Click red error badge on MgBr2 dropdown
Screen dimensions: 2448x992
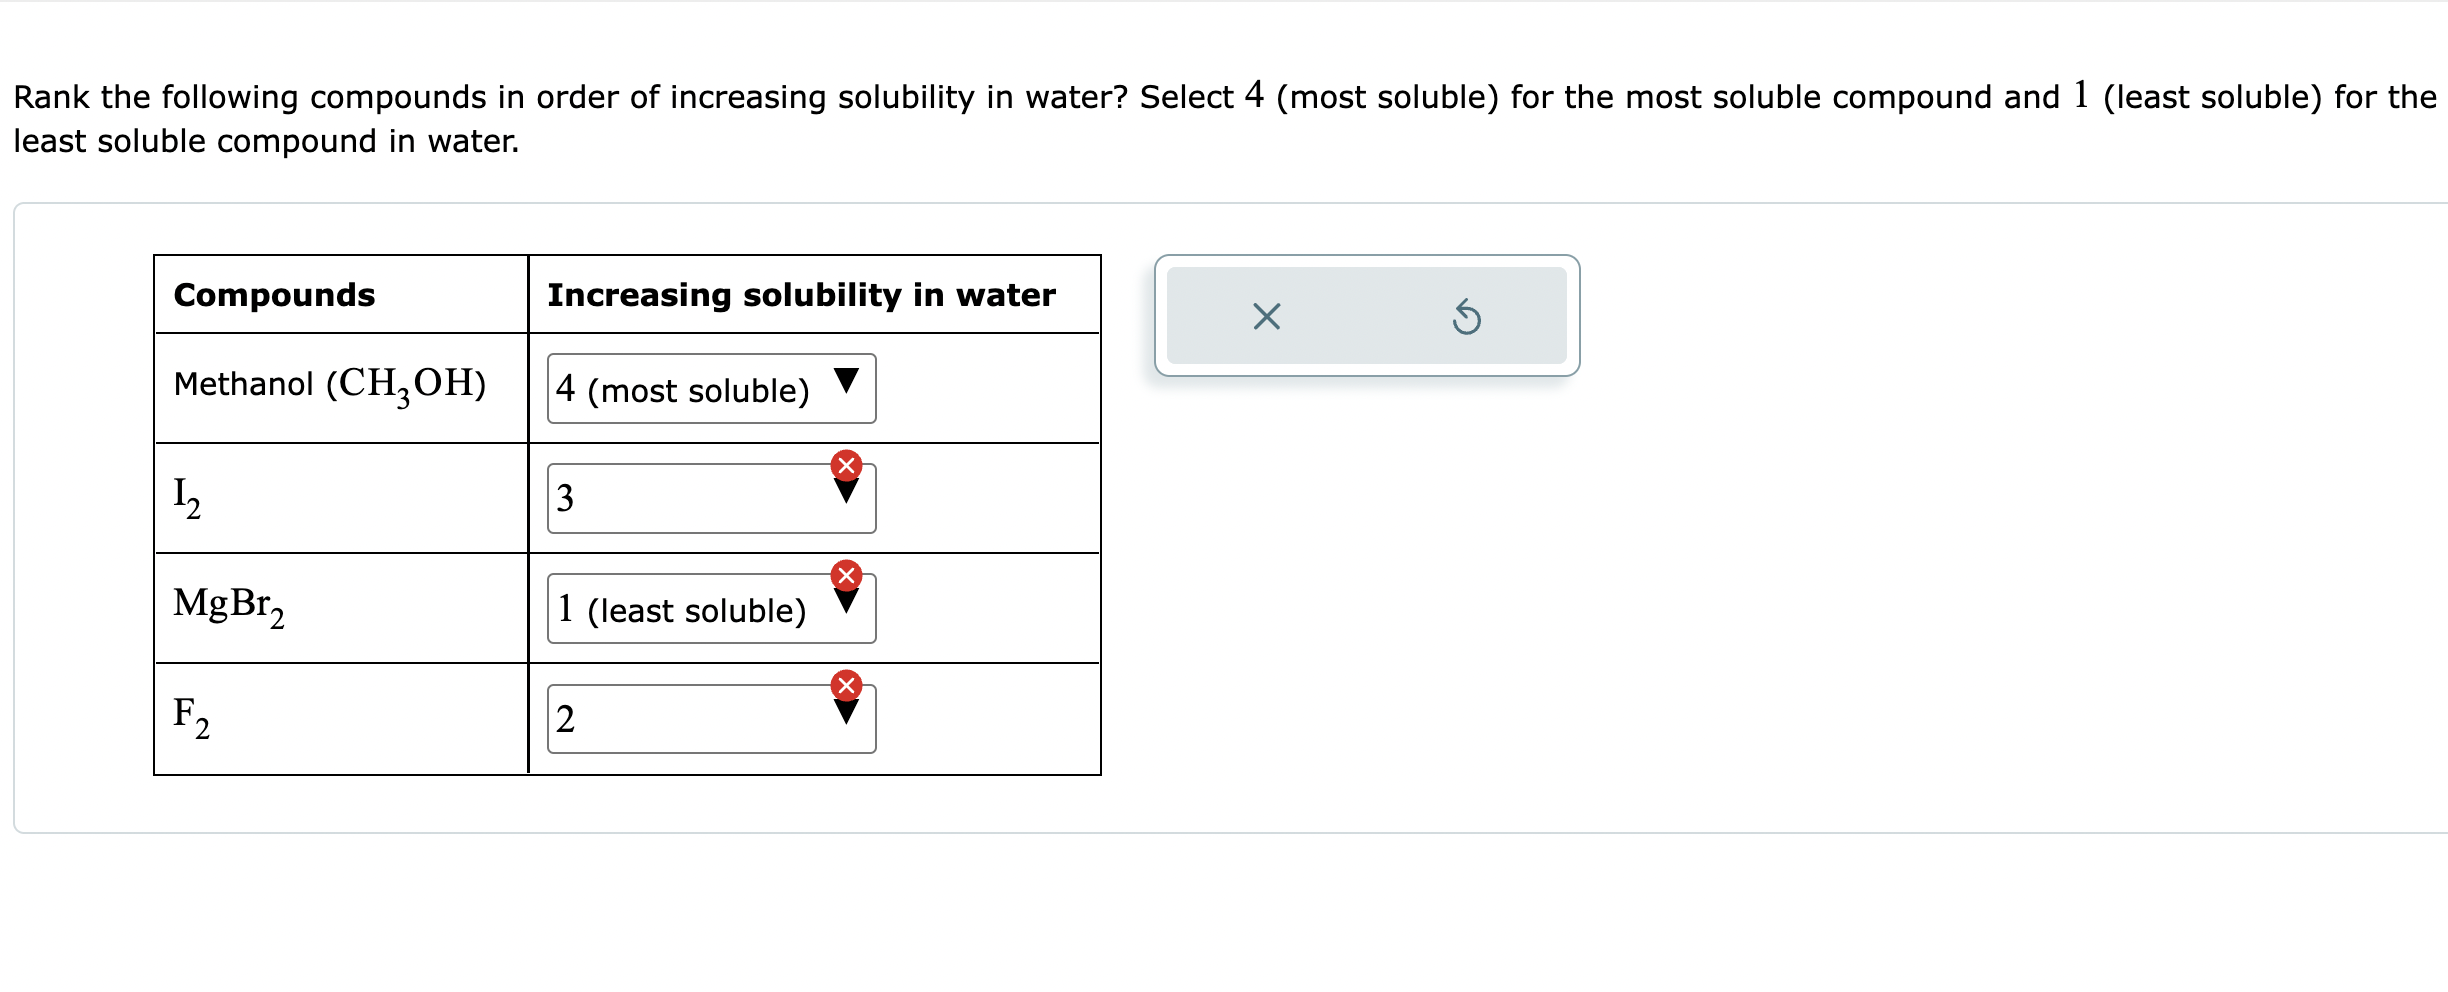(846, 575)
